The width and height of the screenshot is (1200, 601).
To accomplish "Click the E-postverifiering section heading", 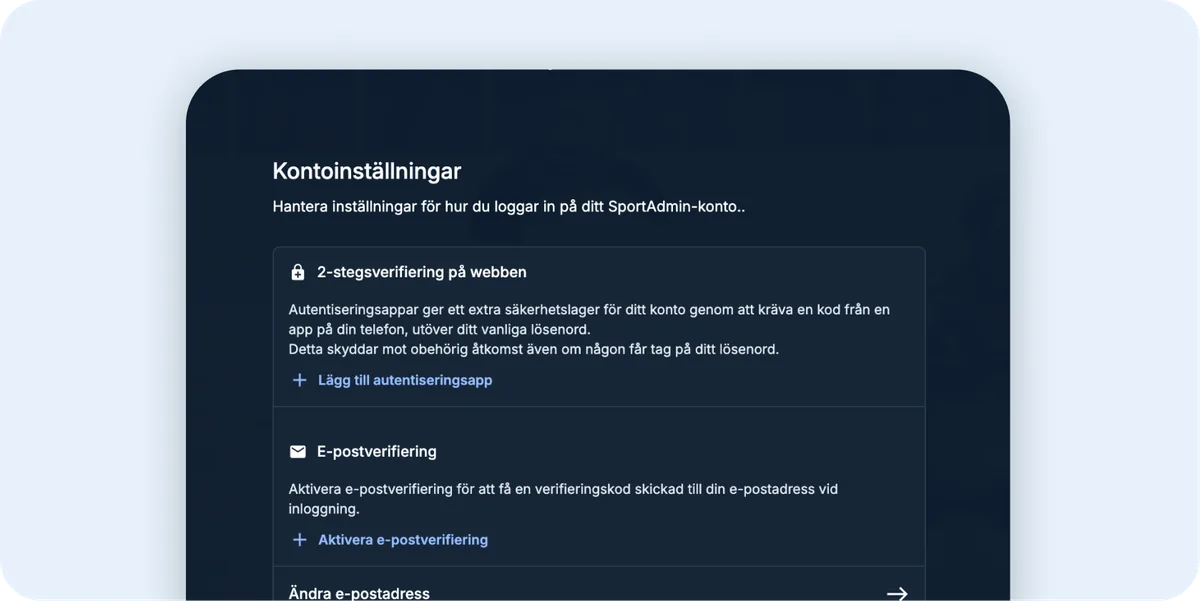I will pyautogui.click(x=377, y=452).
